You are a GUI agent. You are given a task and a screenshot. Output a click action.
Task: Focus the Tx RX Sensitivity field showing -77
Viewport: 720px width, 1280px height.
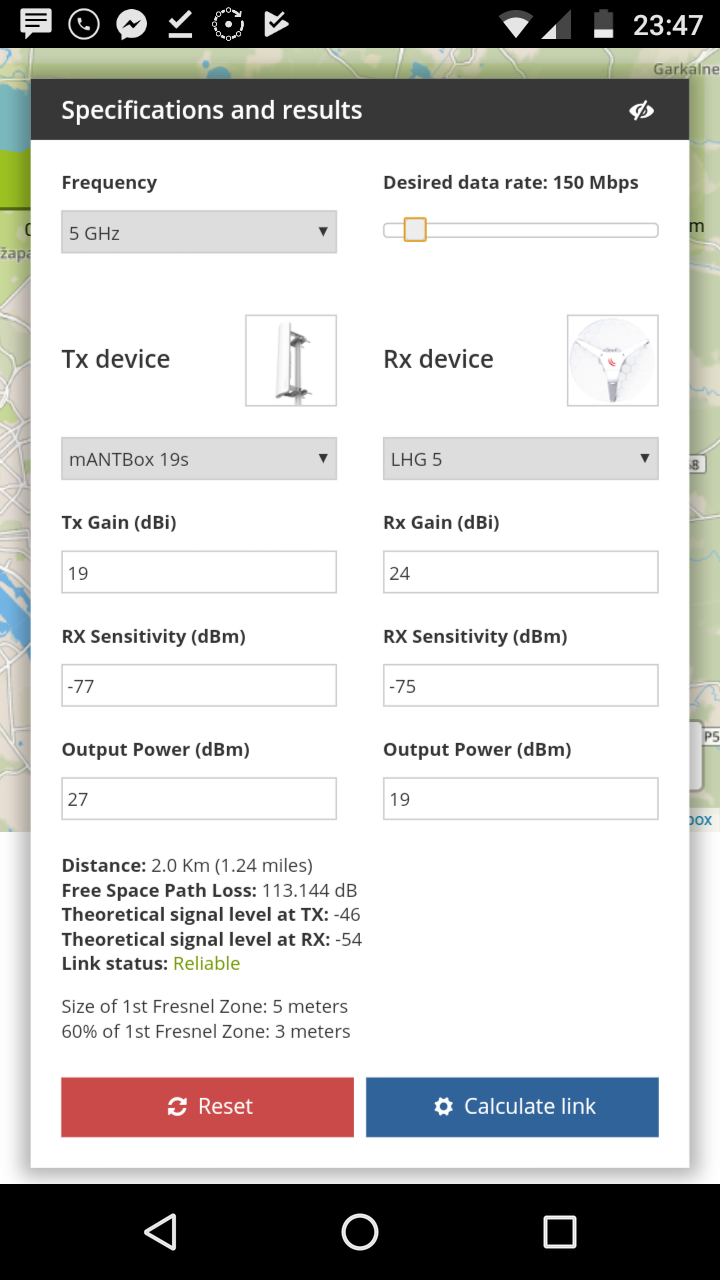[x=199, y=685]
